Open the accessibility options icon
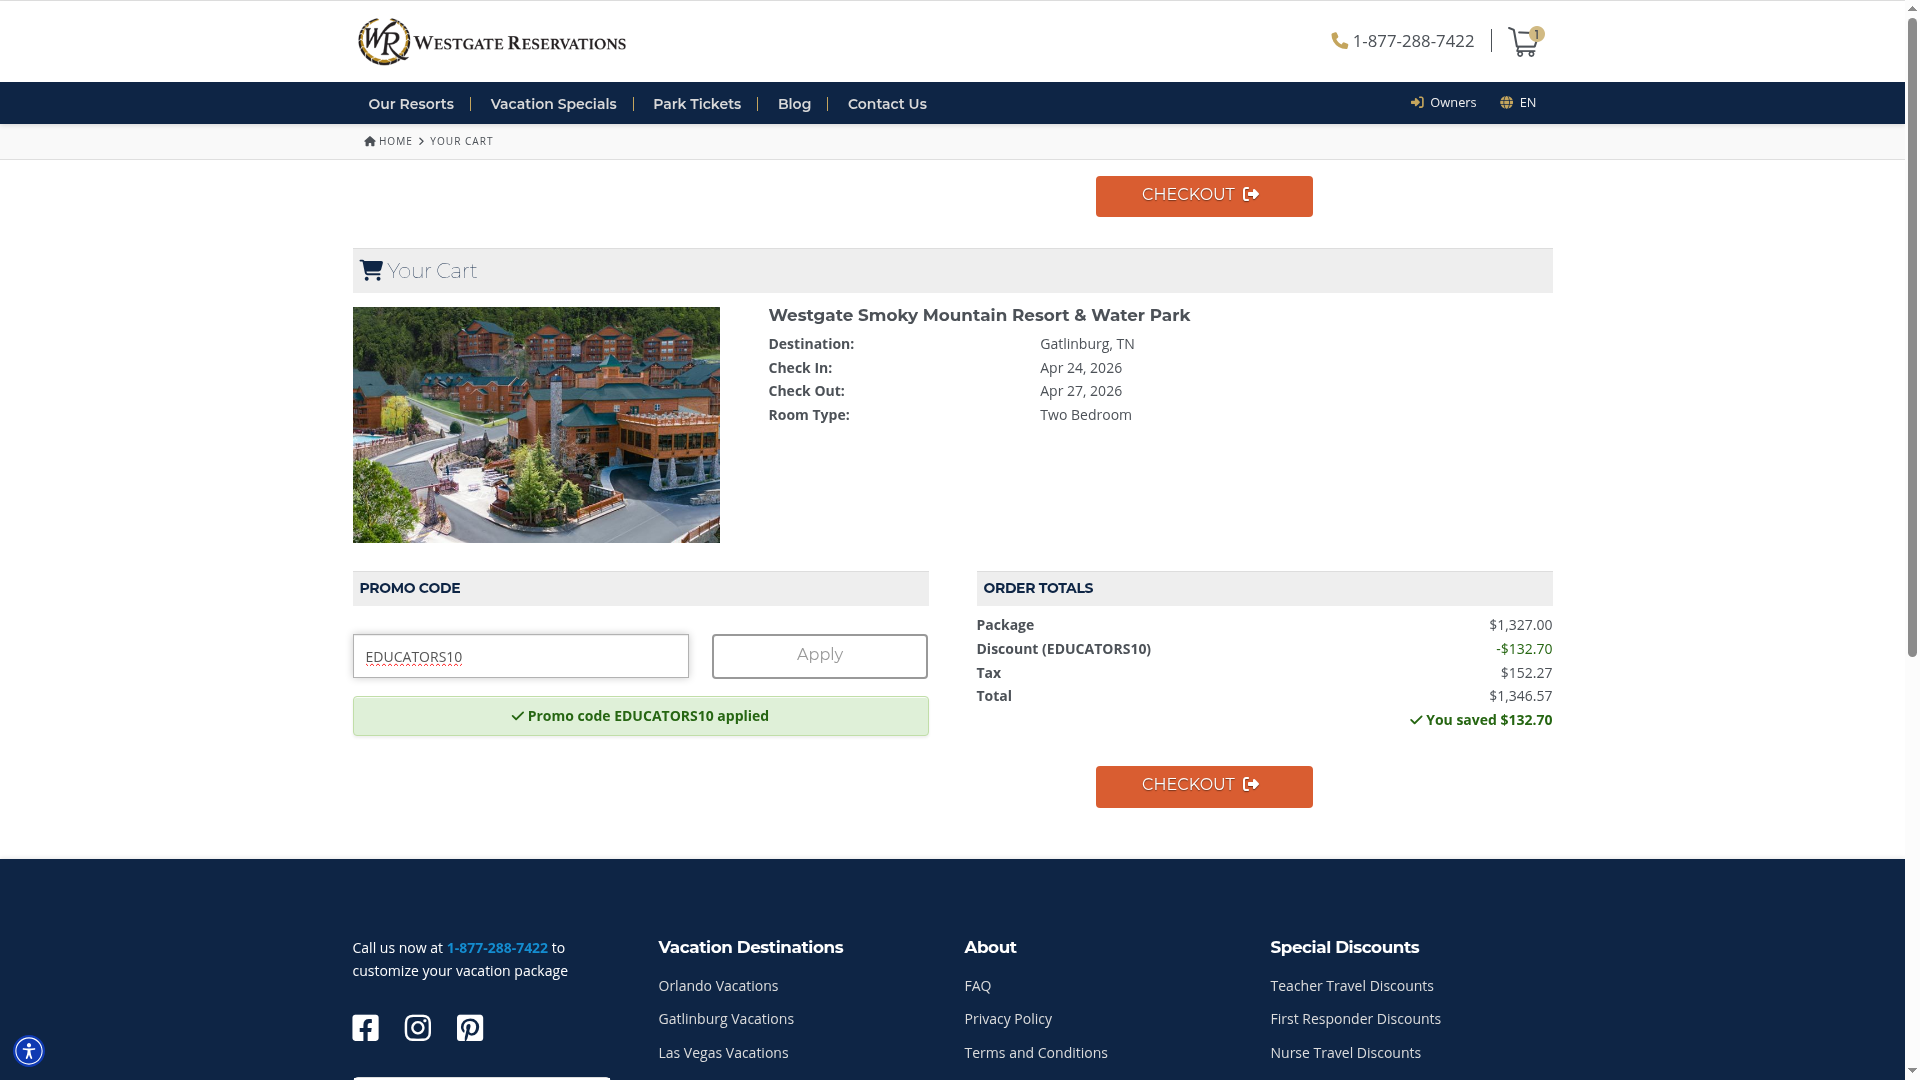The height and width of the screenshot is (1080, 1920). 29,1051
